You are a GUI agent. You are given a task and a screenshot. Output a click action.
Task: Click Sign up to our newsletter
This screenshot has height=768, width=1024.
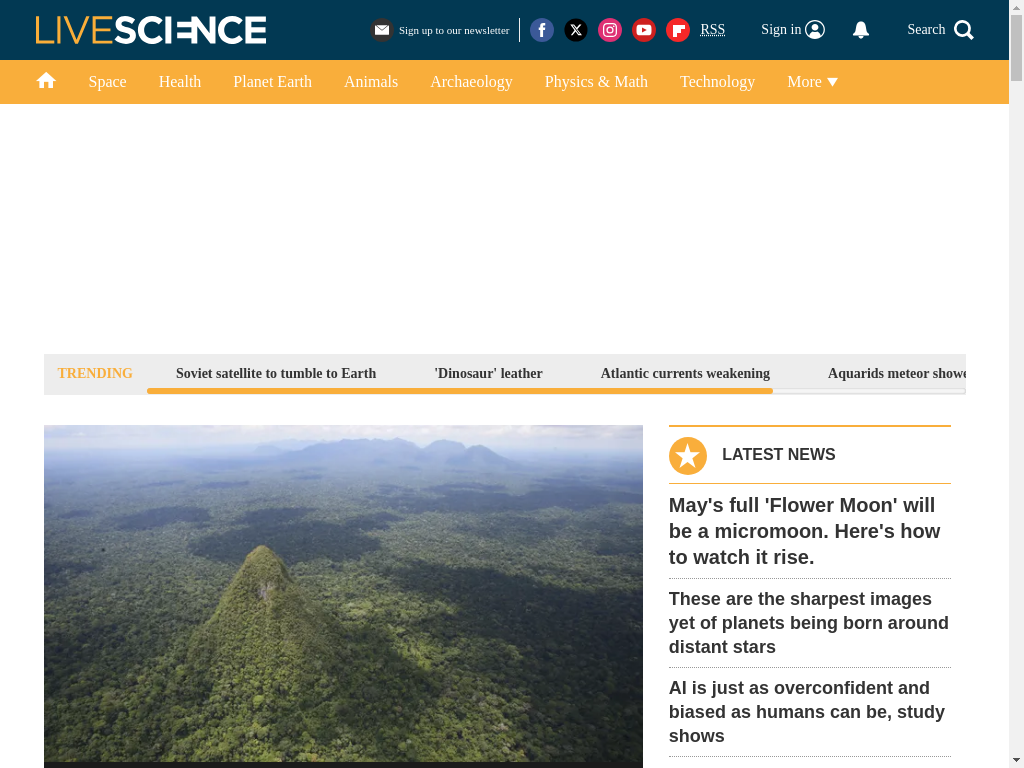coord(454,31)
